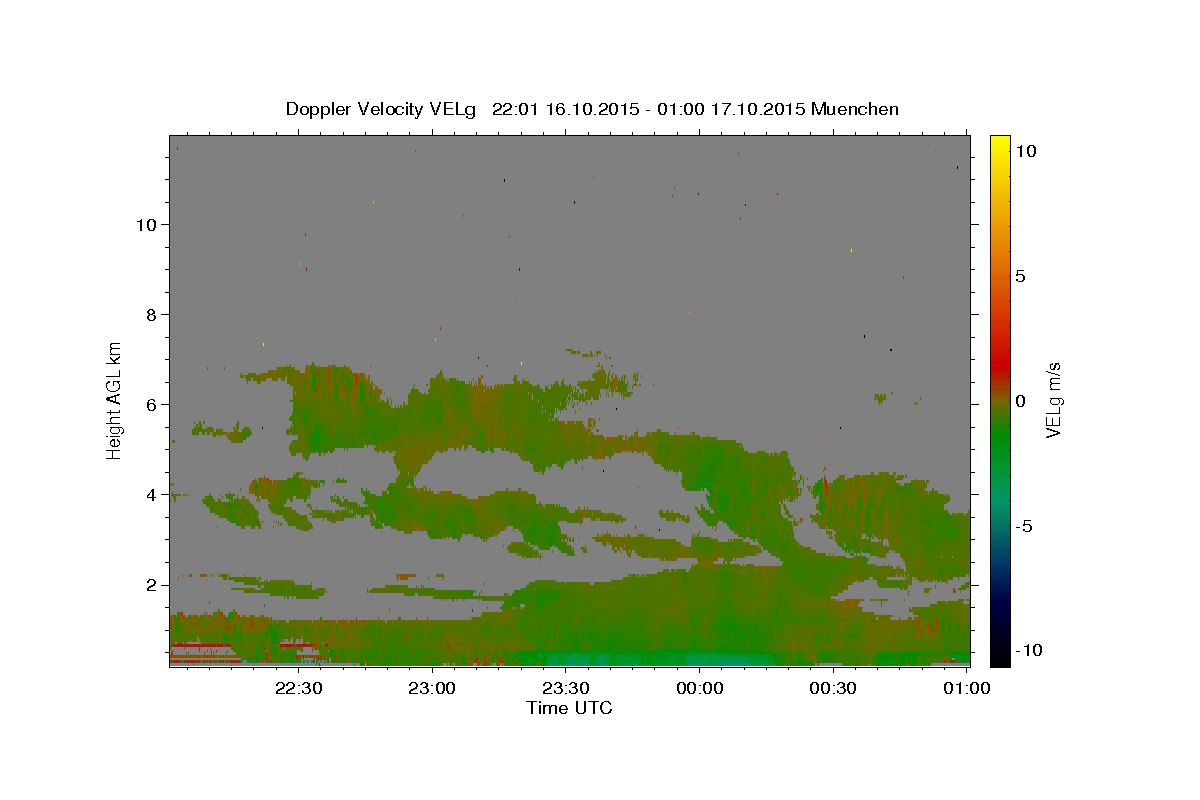Viewport: 1200px width, 800px height.
Task: Click the x-axis label 'Time UTC'
Action: pos(569,708)
